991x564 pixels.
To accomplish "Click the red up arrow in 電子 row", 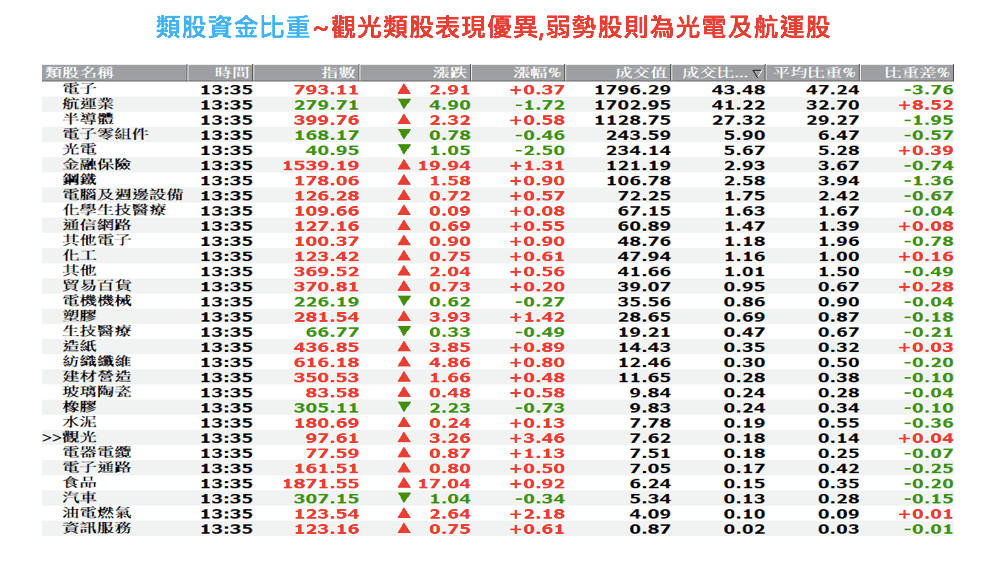I will click(x=404, y=89).
